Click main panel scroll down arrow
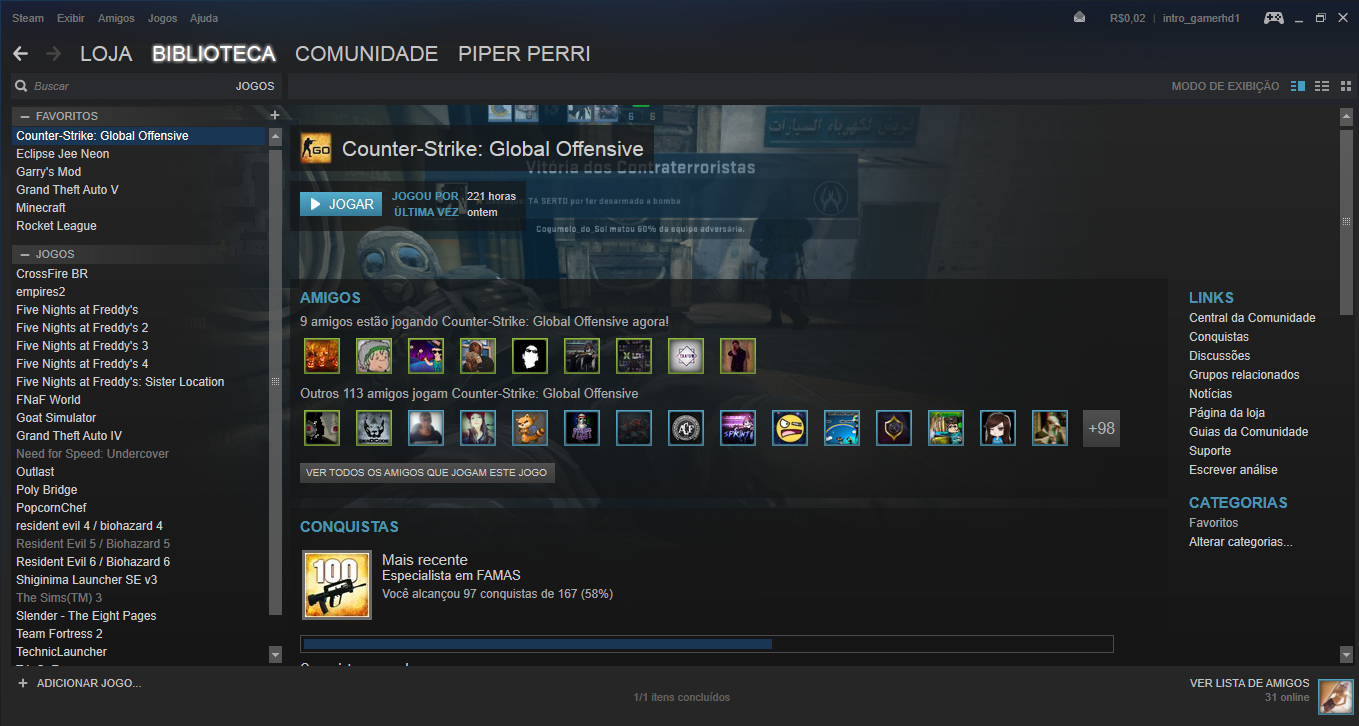This screenshot has width=1359, height=726. (x=1346, y=654)
